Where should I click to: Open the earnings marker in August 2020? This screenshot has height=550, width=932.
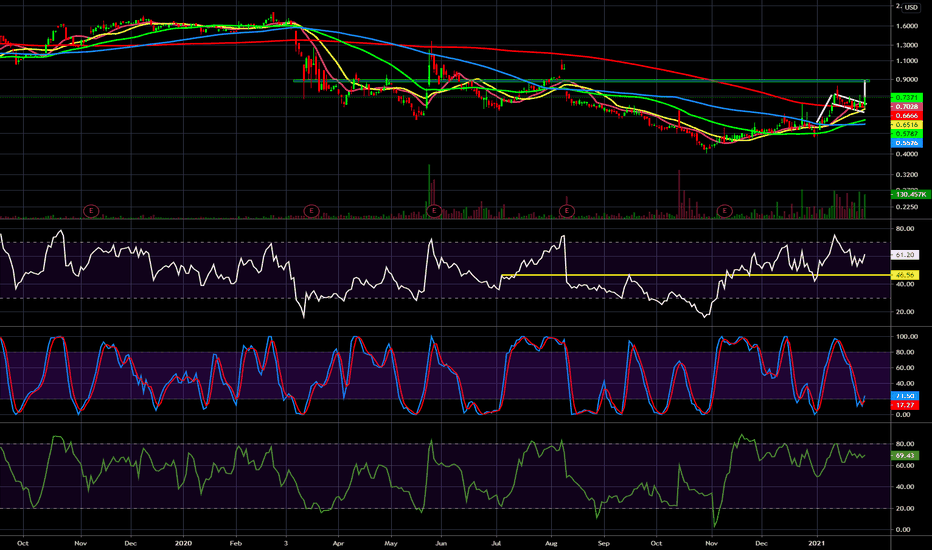[567, 210]
